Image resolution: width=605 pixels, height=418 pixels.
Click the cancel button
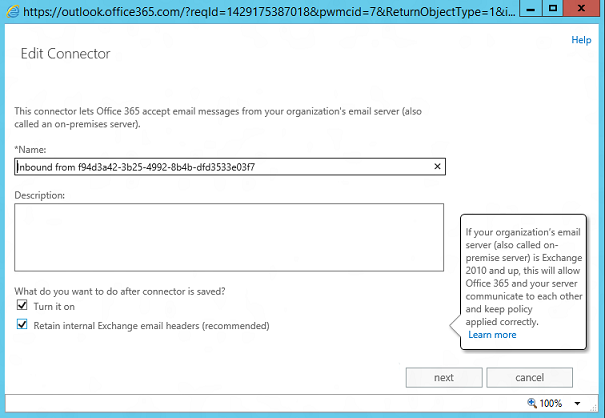click(529, 377)
